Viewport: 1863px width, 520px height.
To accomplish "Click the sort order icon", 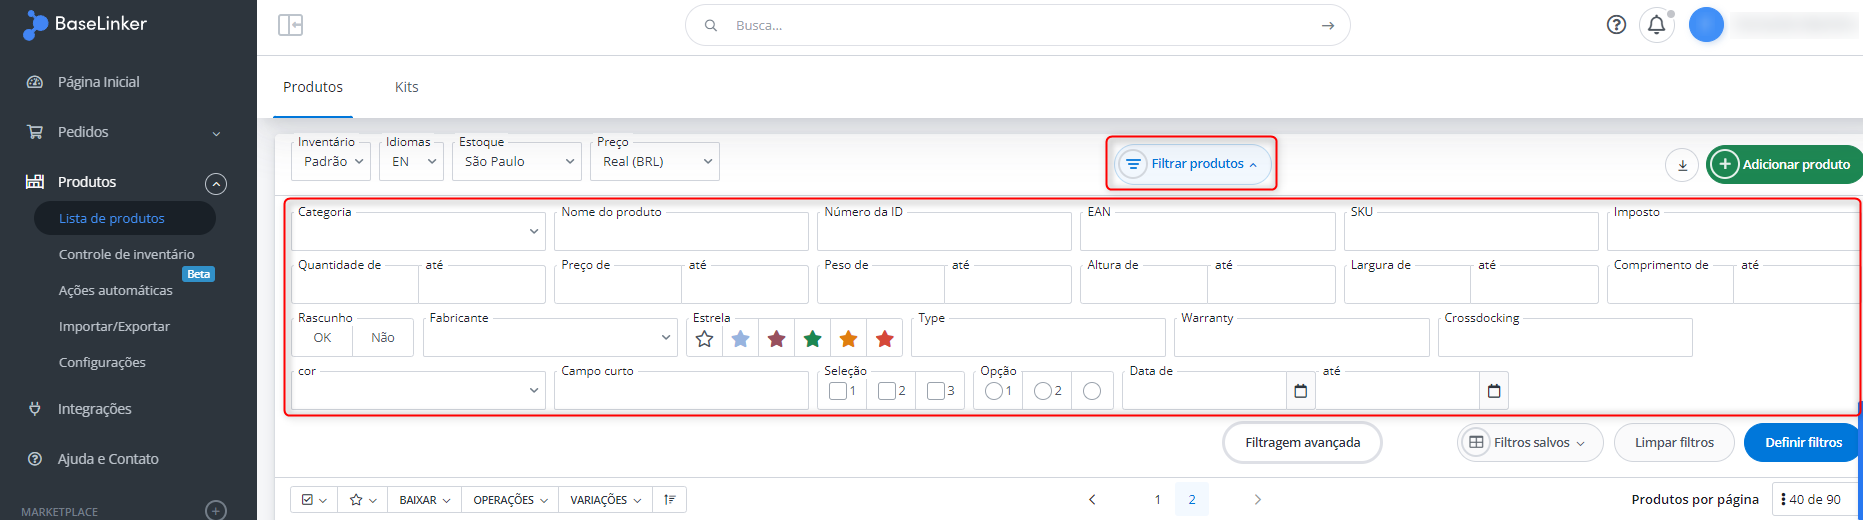I will click(669, 500).
